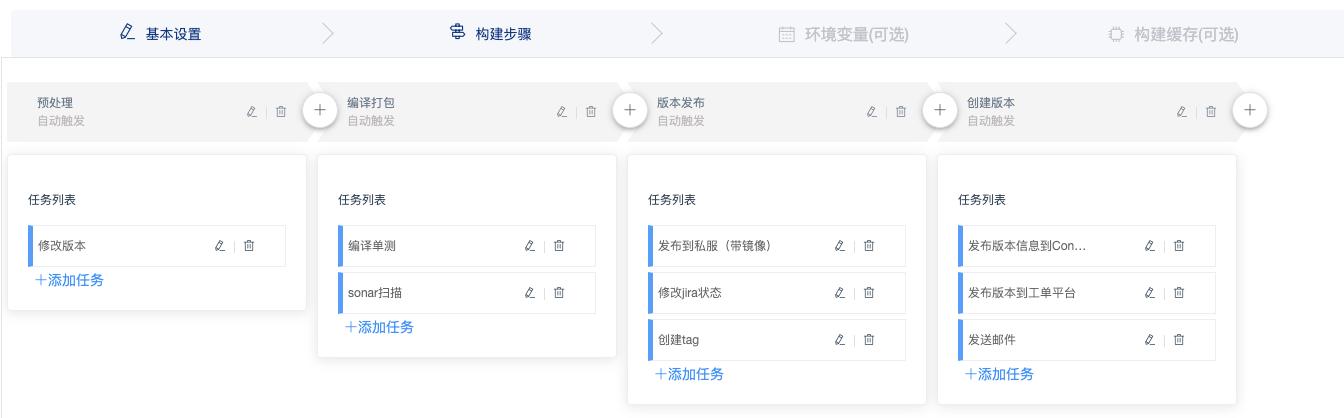Delete the 修改jira状态 task
Image resolution: width=1344 pixels, height=418 pixels.
coord(869,293)
